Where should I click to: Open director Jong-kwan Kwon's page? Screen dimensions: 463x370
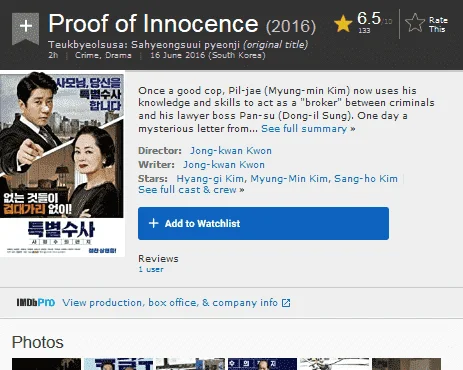coord(231,151)
